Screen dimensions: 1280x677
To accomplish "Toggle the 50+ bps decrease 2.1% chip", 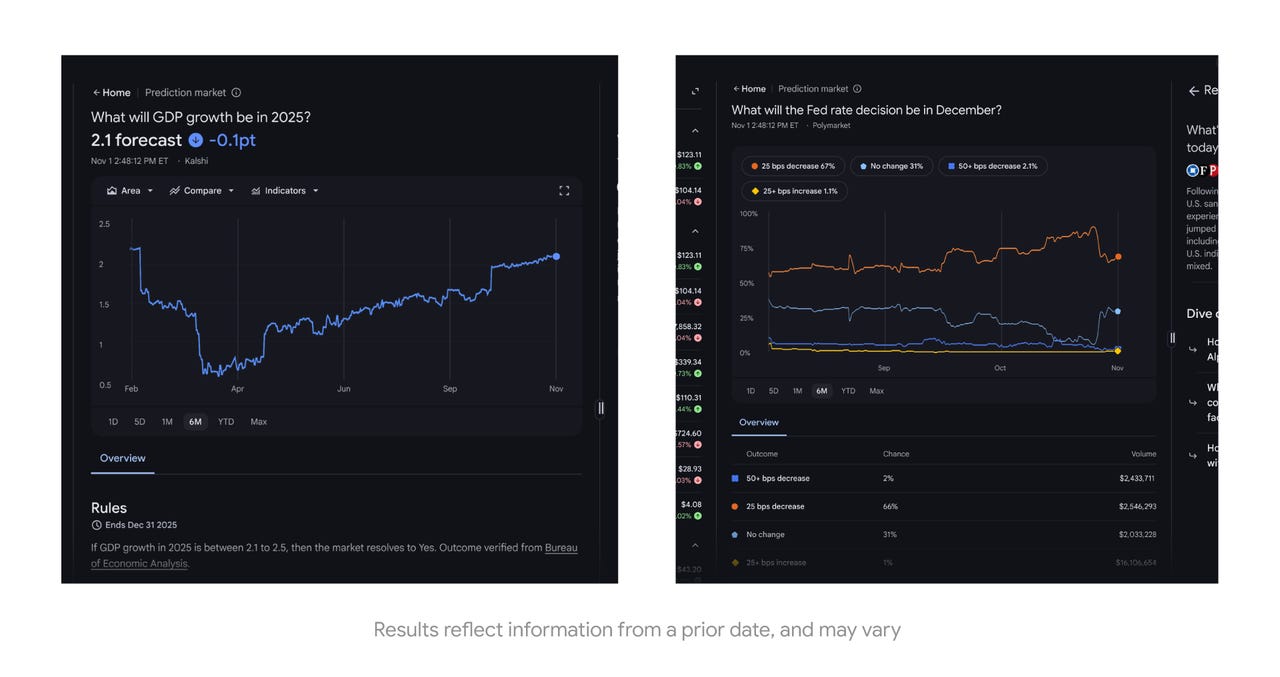I will pos(992,166).
